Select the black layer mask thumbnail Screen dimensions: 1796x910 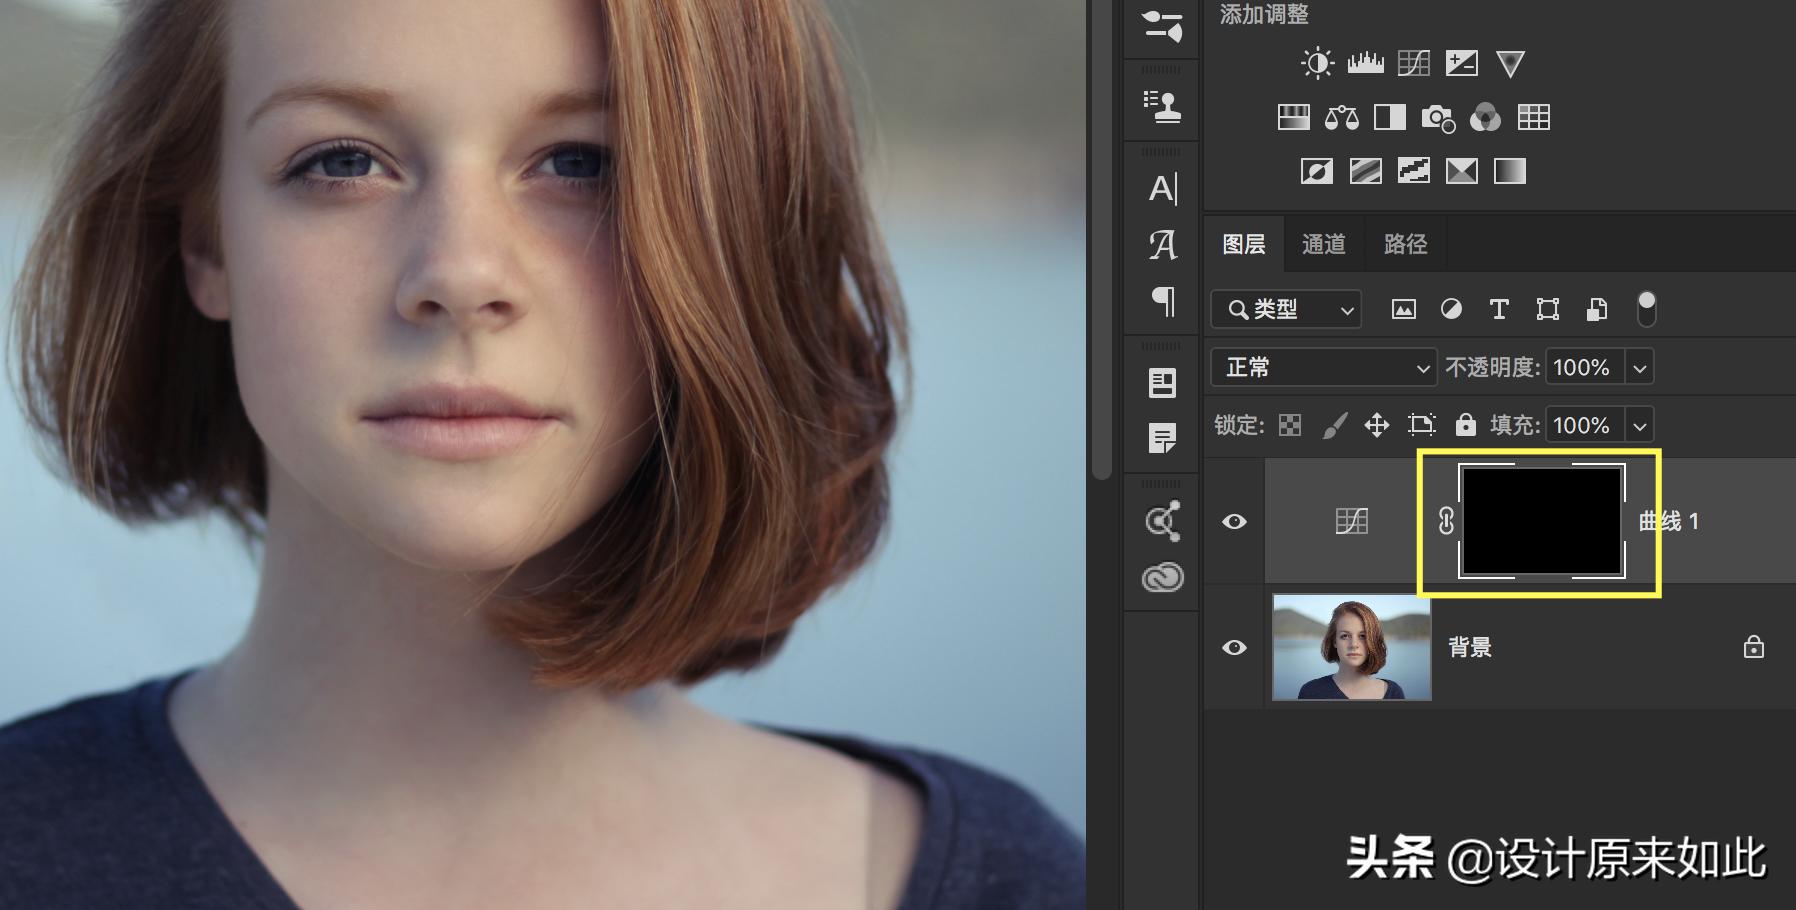[1541, 521]
